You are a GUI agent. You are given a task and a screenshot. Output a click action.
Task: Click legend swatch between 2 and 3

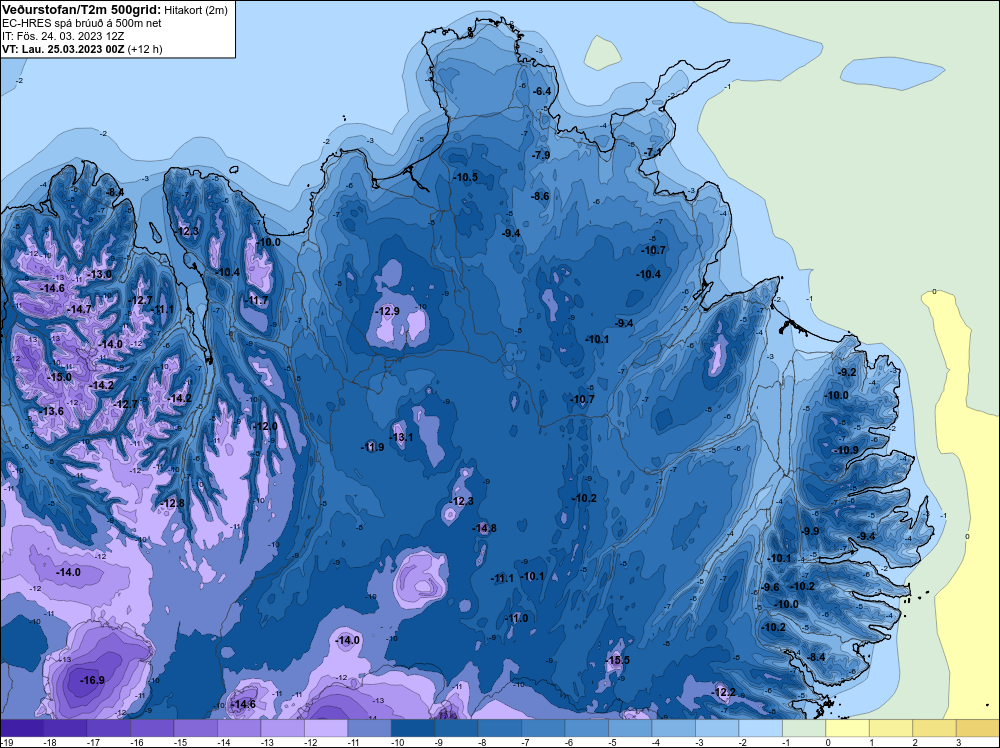click(934, 728)
